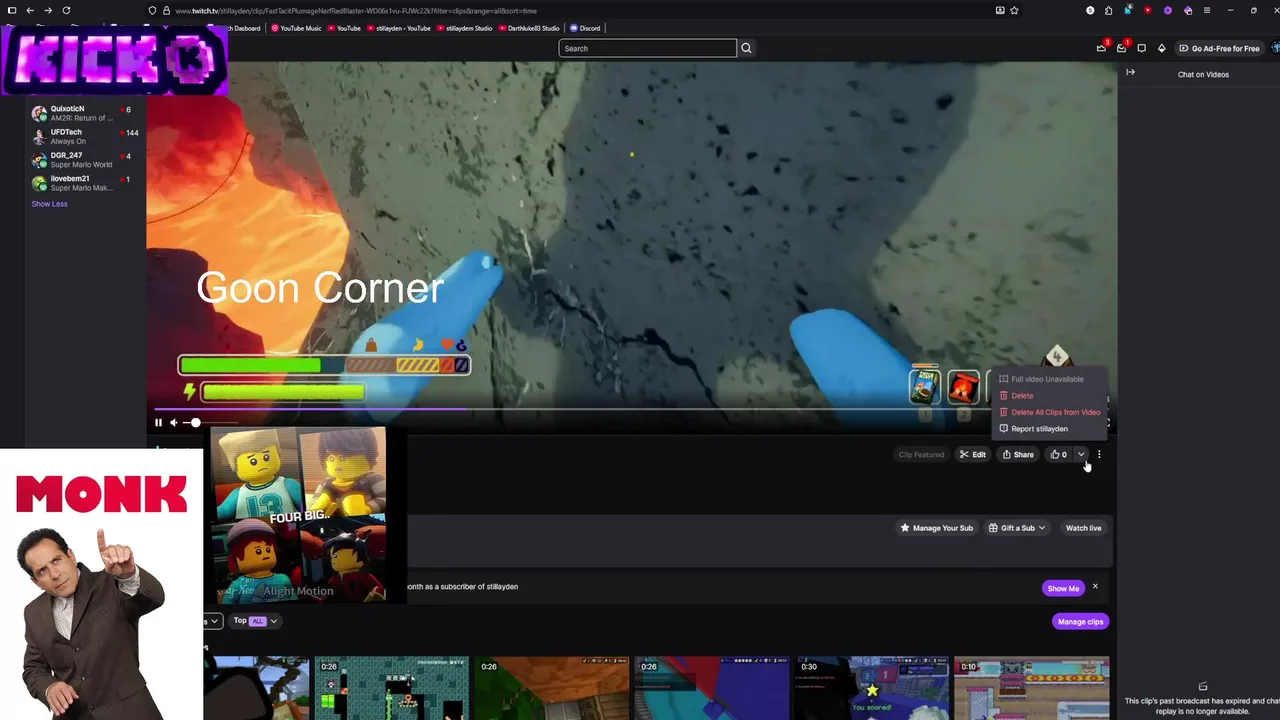Open the YouTube bookmark
The height and width of the screenshot is (720, 1280).
tap(344, 28)
